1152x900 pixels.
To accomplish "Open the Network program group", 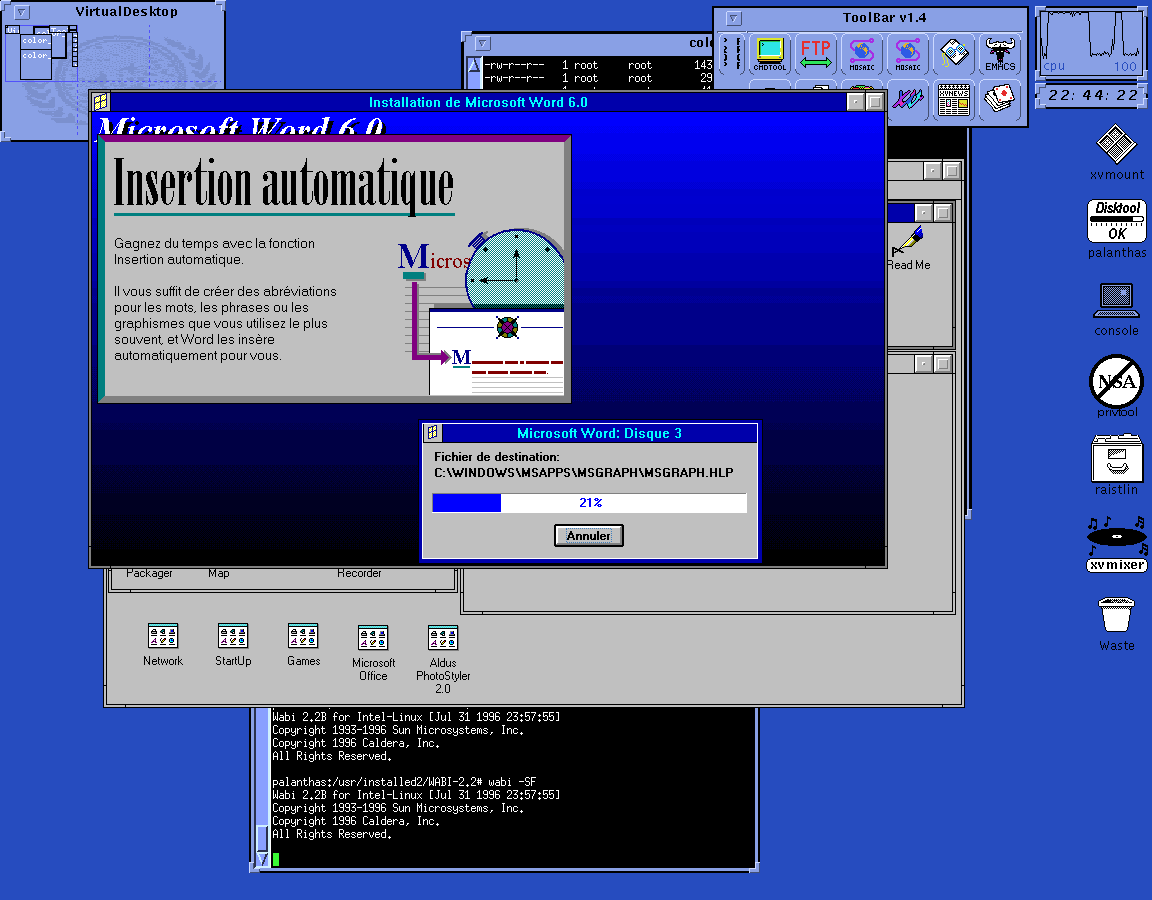I will [x=163, y=644].
